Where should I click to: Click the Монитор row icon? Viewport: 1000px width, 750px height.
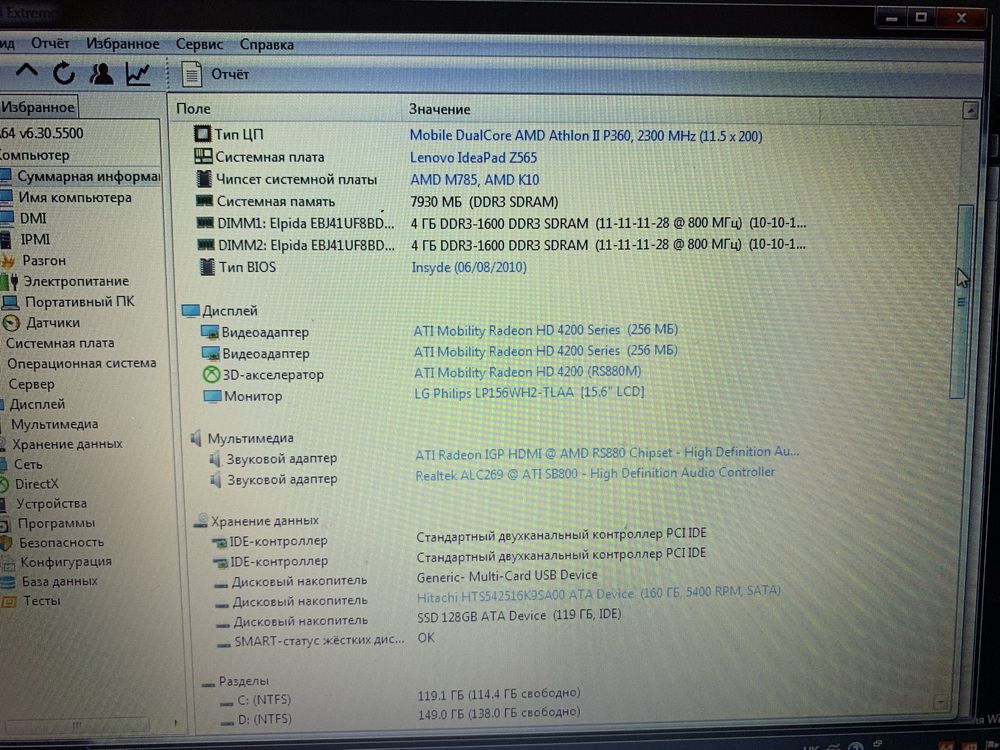(212, 396)
